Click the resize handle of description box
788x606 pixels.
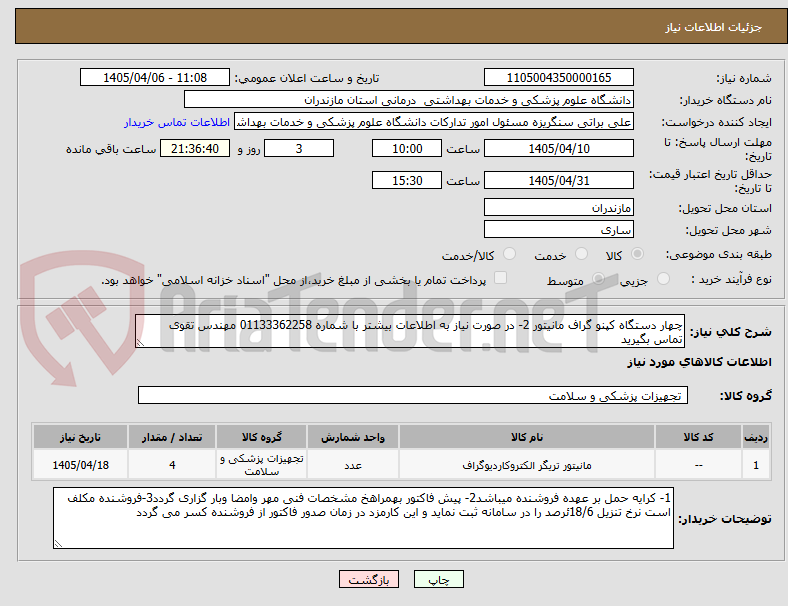(140, 343)
